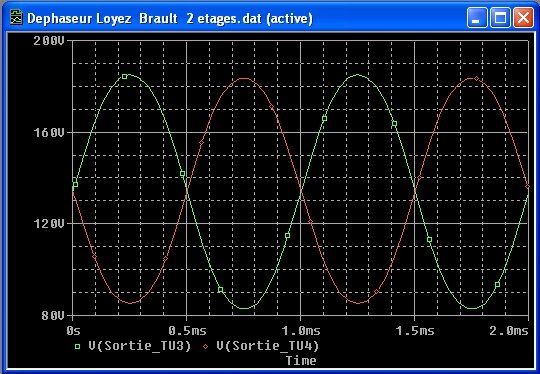
Task: Click the red diamond marker beside V(Sortie_TU4)
Action: click(x=206, y=346)
